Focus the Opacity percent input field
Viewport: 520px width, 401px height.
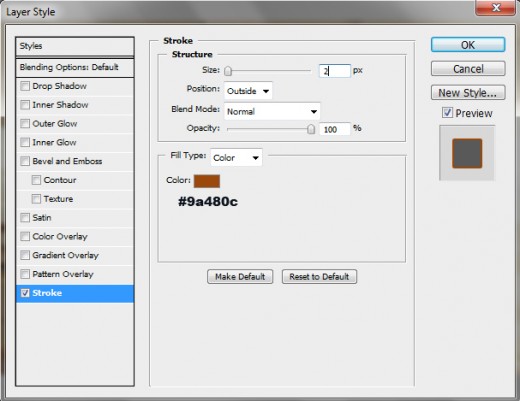335,129
